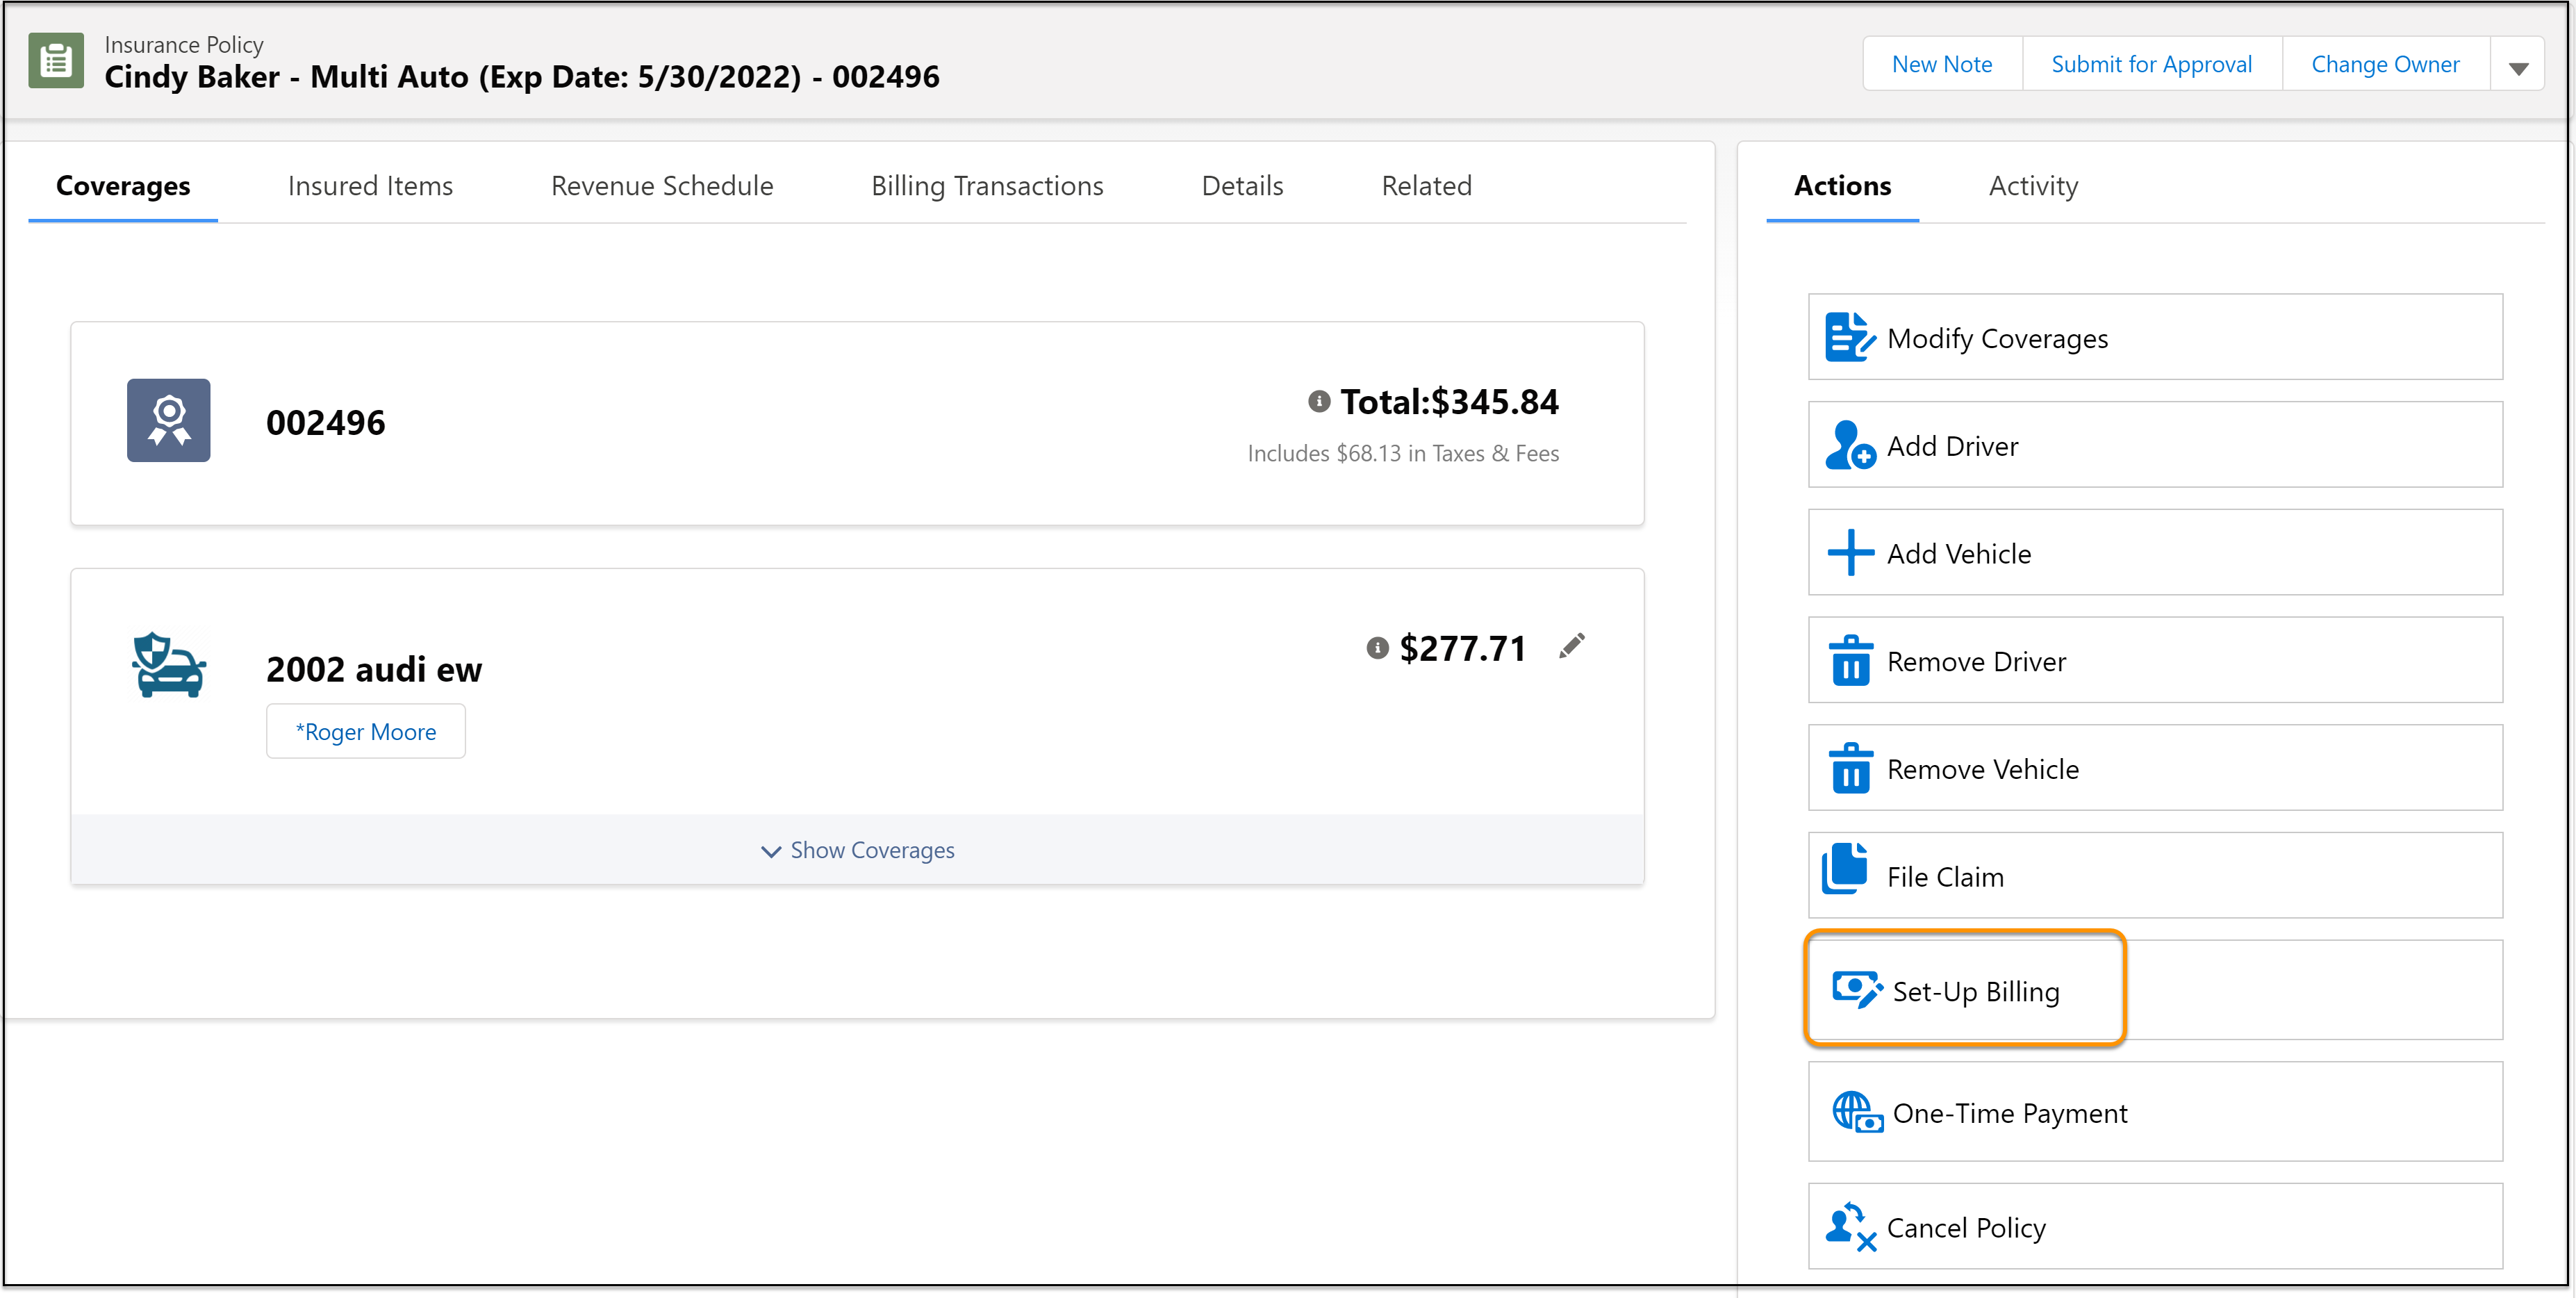Screen dimensions: 2576x1298
Task: Click the Set-Up Billing money icon
Action: (1857, 989)
